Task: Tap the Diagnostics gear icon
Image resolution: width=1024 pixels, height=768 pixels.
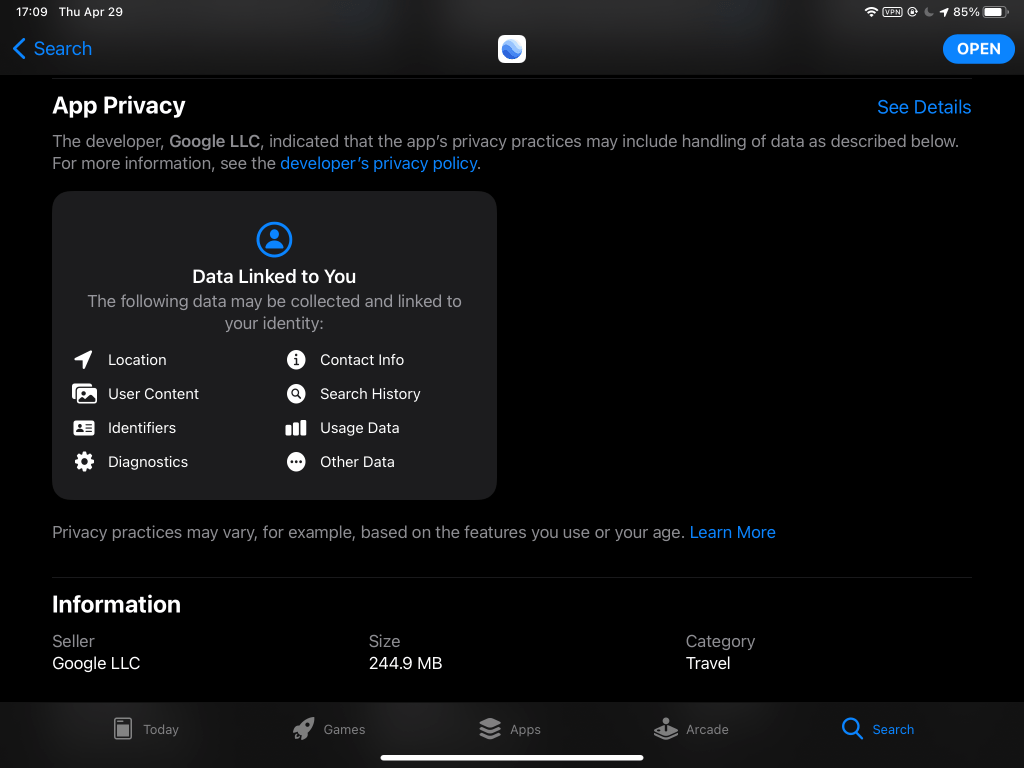Action: [x=84, y=462]
